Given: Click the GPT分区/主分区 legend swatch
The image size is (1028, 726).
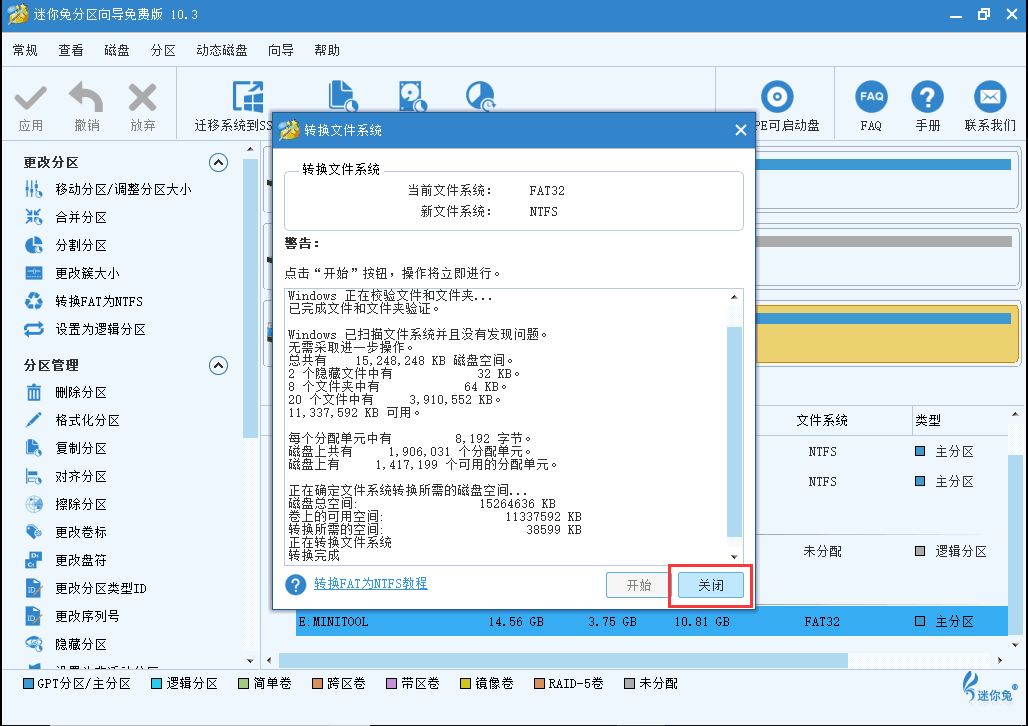Looking at the screenshot, I should coord(28,683).
